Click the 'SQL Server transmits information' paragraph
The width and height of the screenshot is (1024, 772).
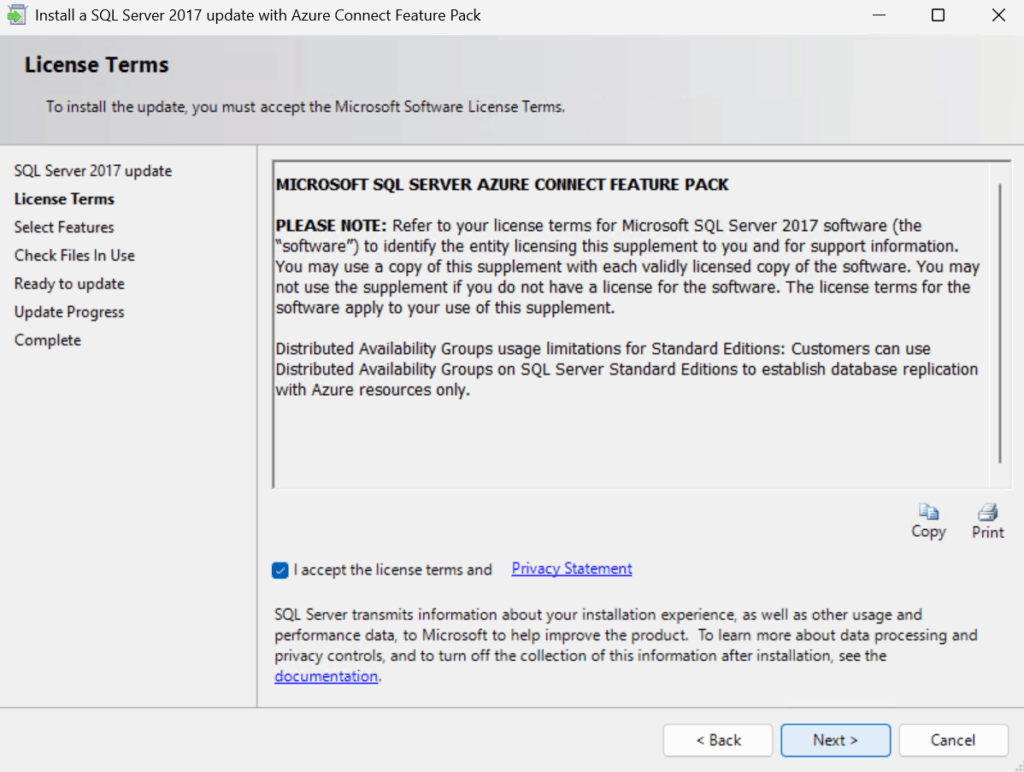(626, 645)
